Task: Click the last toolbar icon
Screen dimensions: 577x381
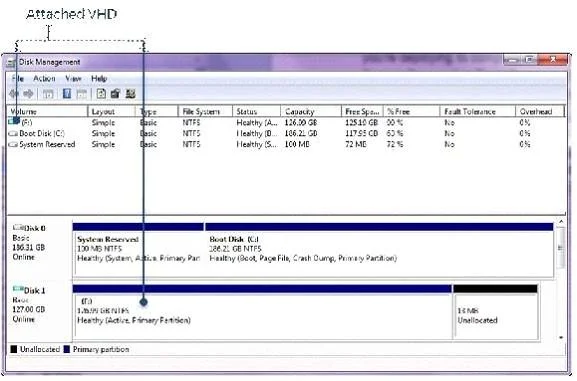Action: [130, 94]
